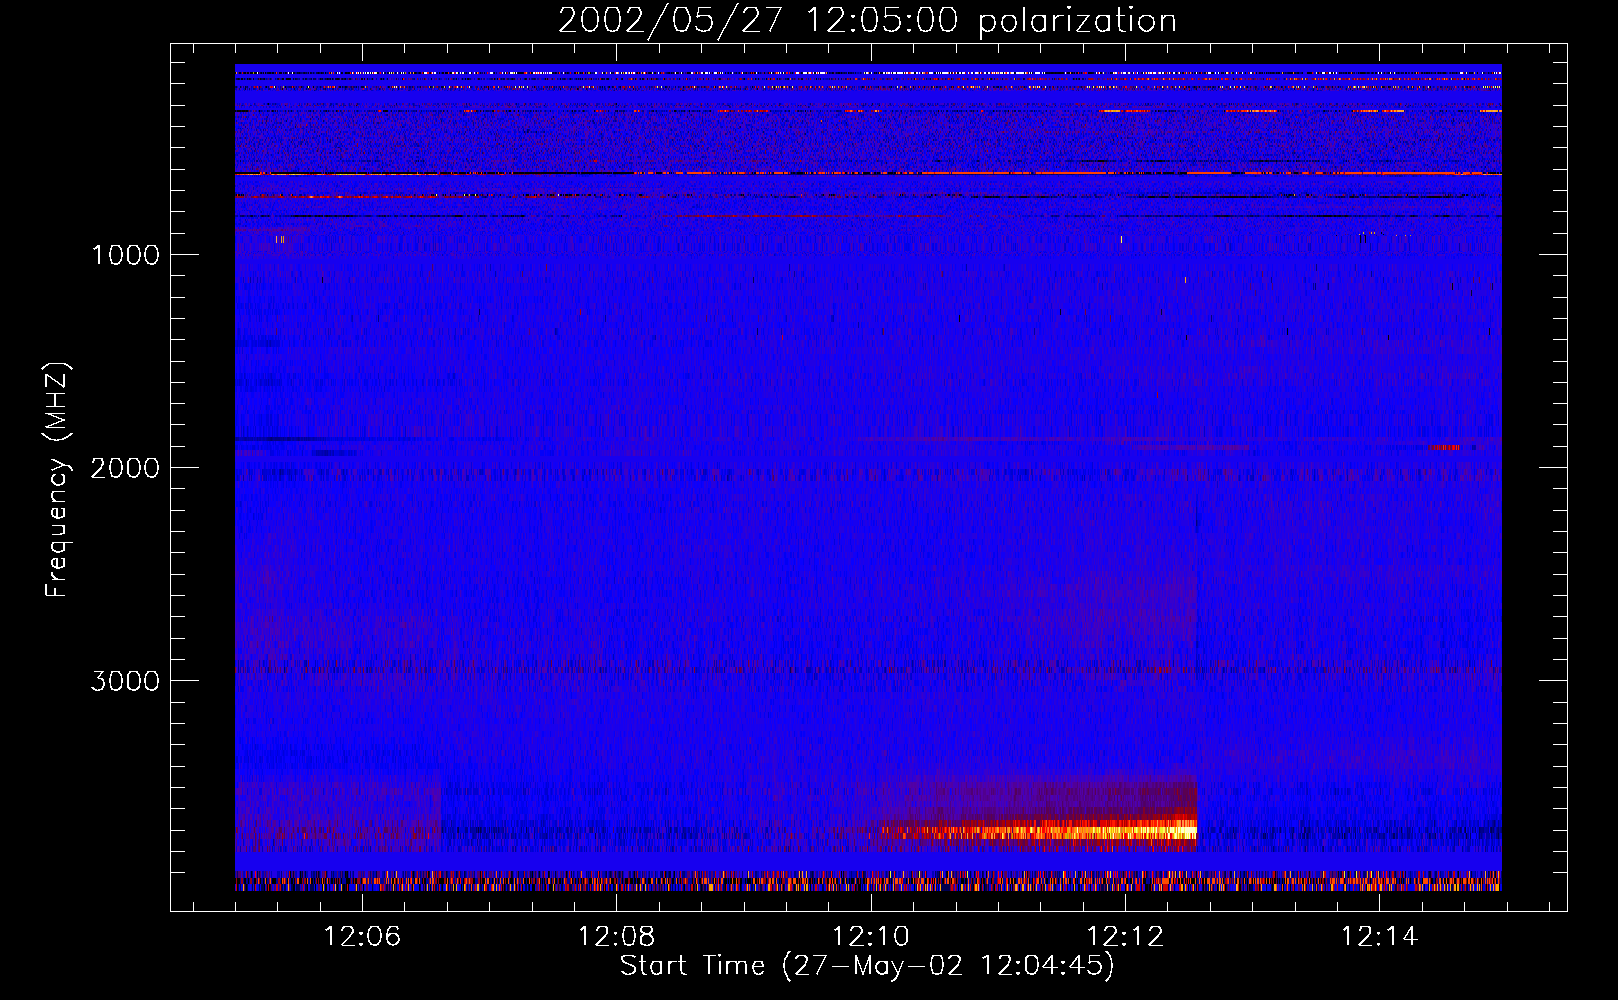Viewport: 1618px width, 1000px height.
Task: Click the 12:12 time tick label
Action: pyautogui.click(x=1125, y=937)
